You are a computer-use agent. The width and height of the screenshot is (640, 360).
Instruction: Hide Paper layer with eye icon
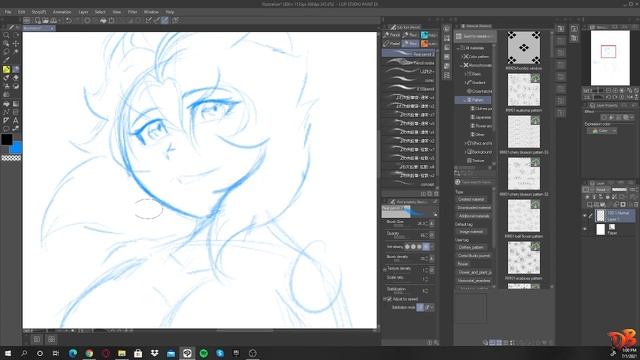(x=585, y=229)
